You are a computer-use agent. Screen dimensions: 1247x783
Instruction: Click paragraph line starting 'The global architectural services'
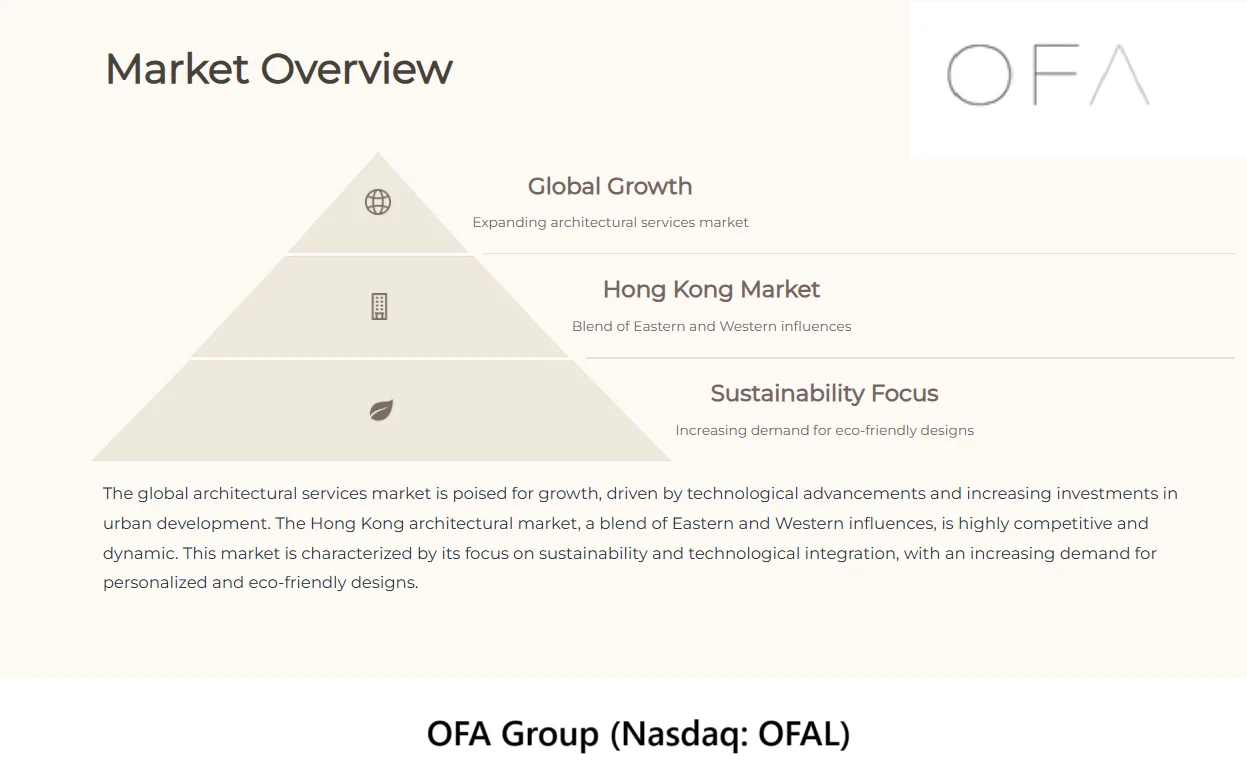pyautogui.click(x=640, y=493)
